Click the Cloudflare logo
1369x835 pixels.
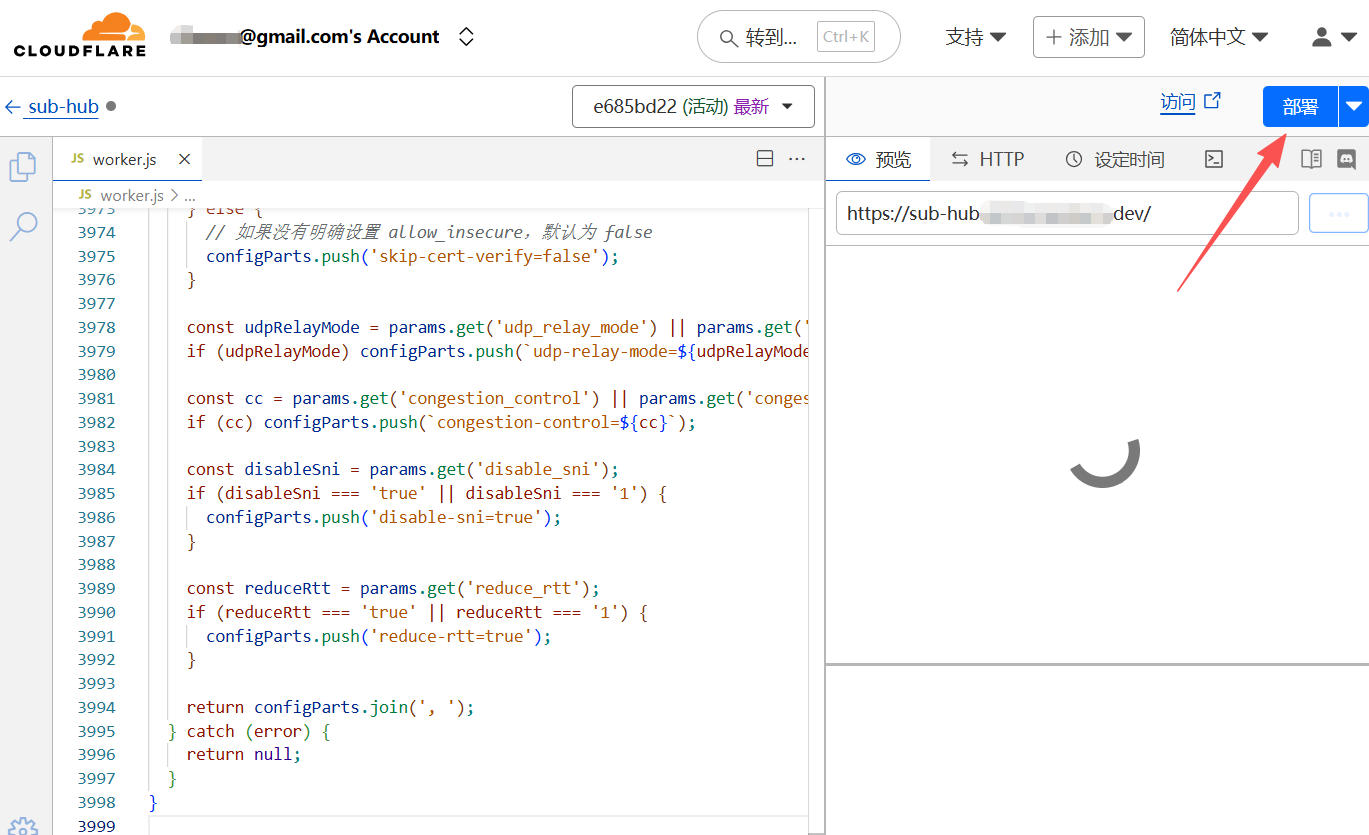80,36
